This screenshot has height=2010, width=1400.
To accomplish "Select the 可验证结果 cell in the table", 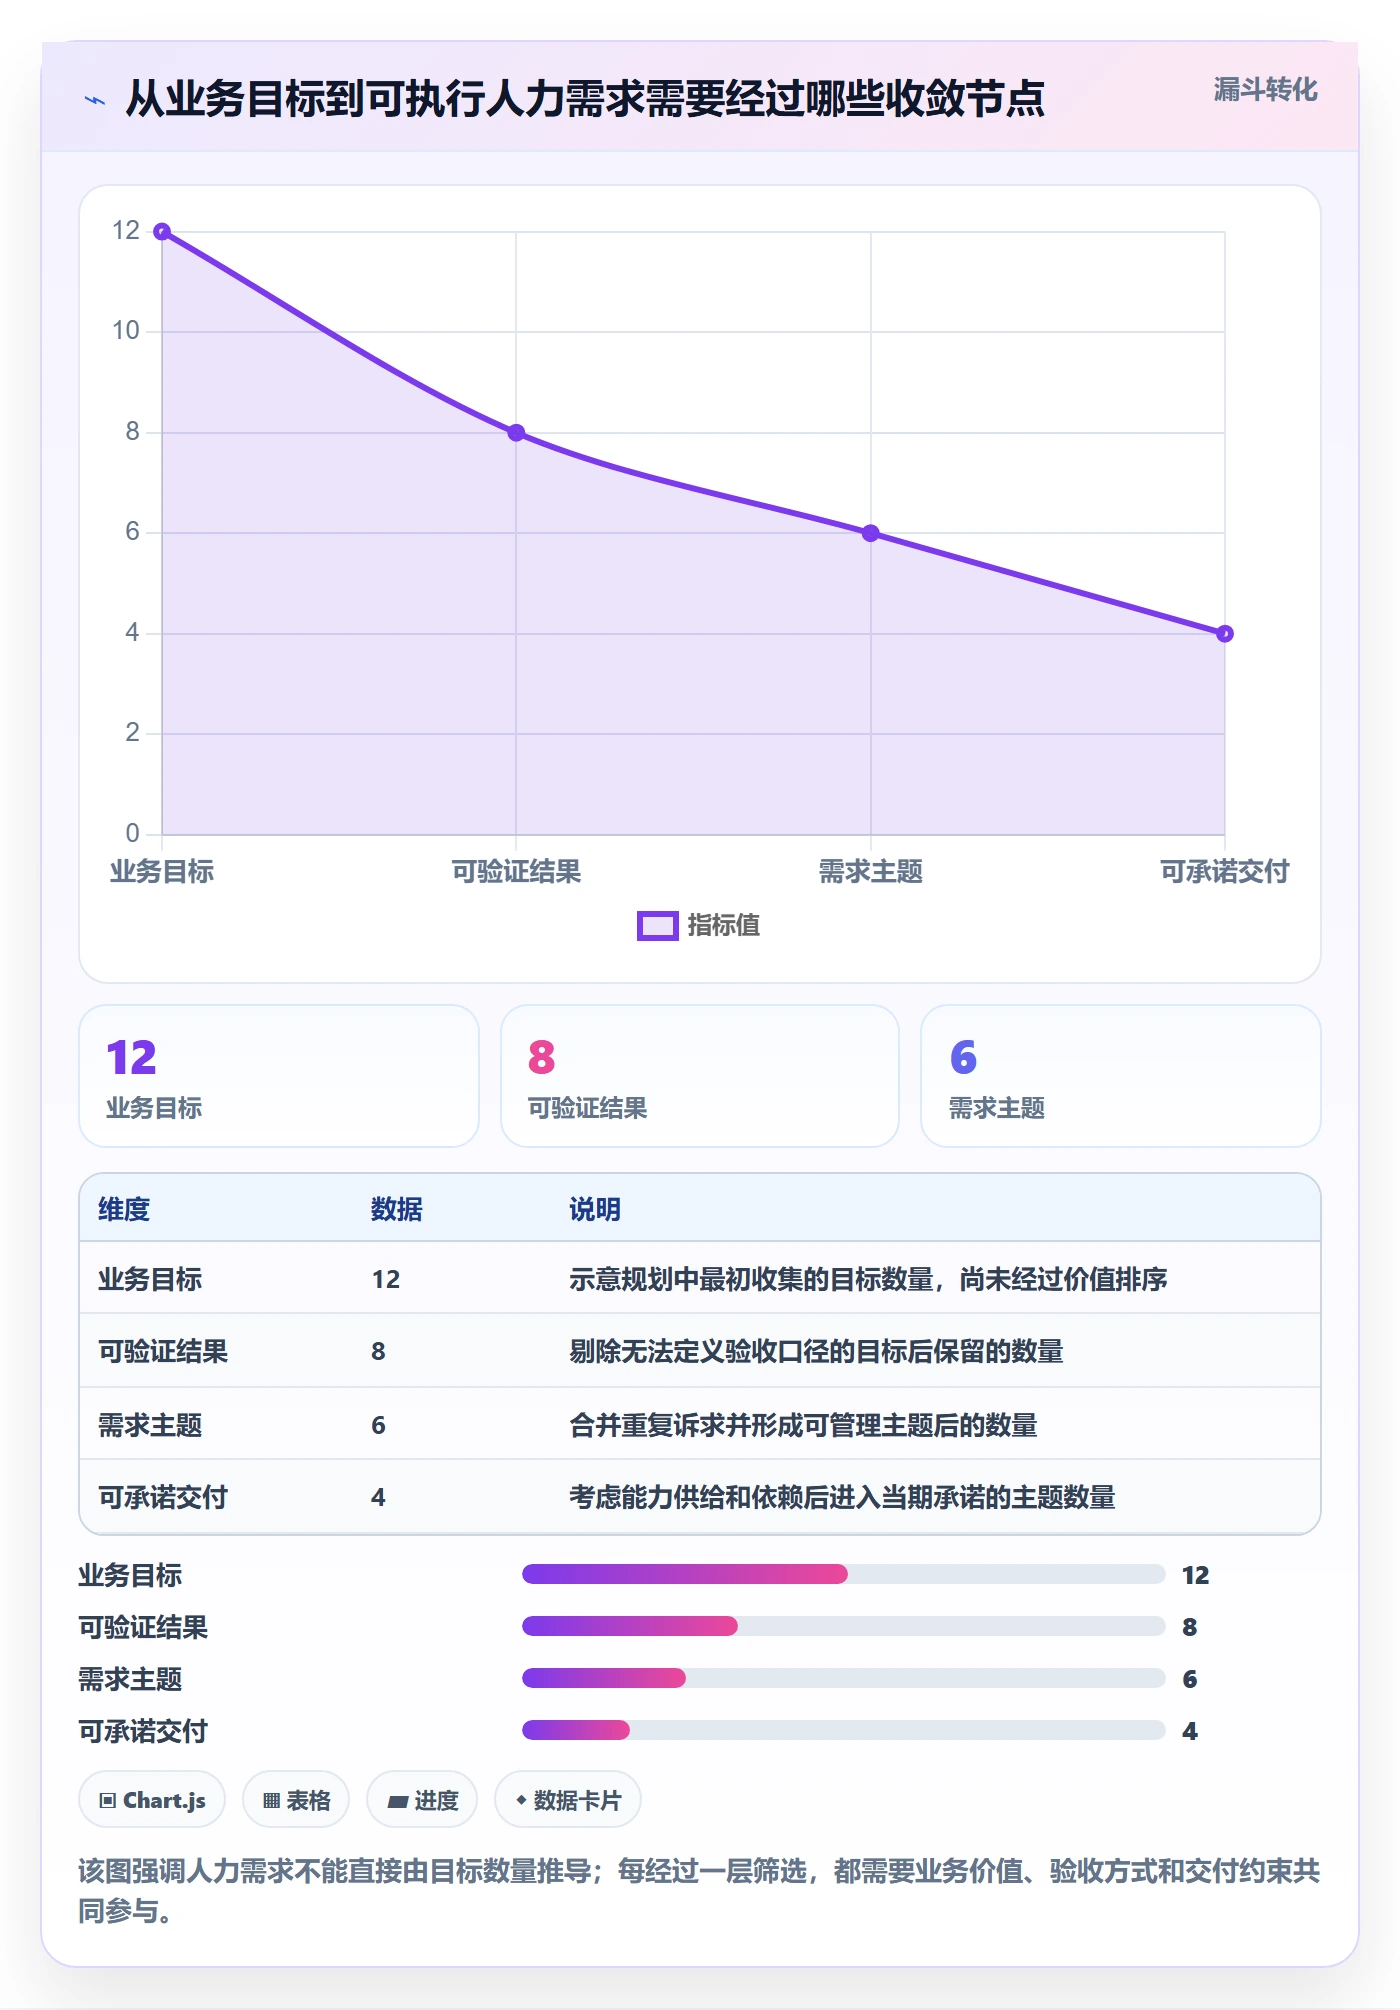I will (163, 1351).
